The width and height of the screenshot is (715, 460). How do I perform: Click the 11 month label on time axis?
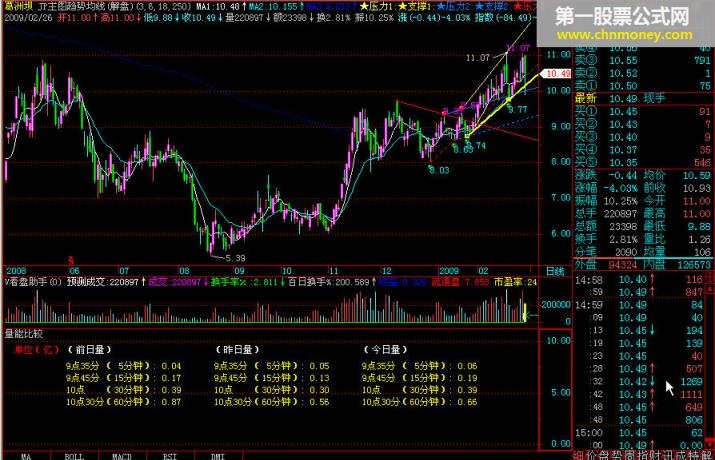[x=334, y=271]
